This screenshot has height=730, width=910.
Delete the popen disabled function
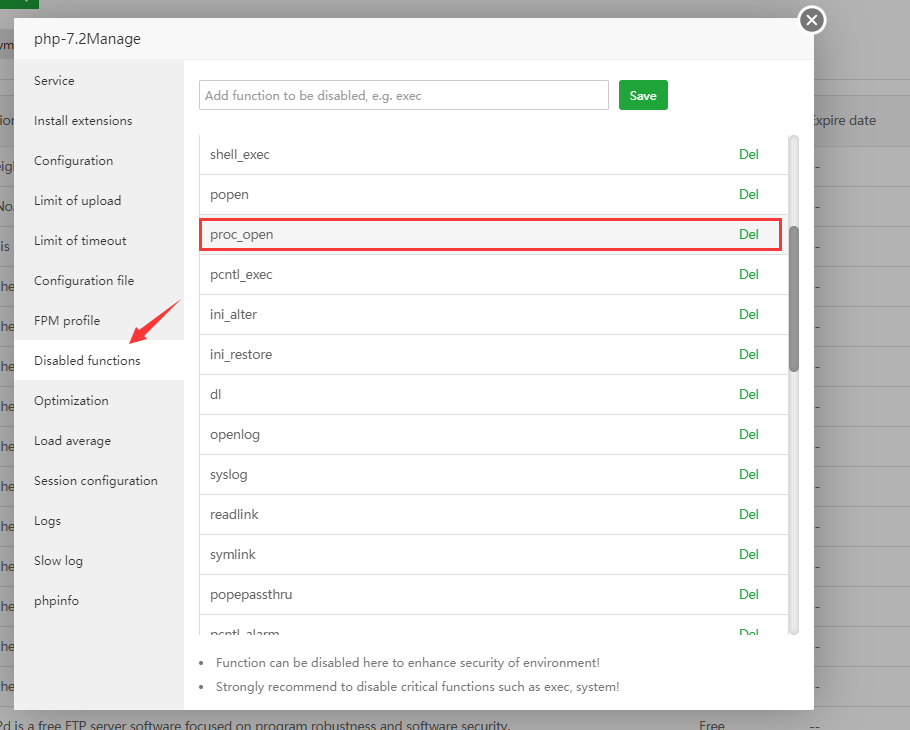pos(748,194)
